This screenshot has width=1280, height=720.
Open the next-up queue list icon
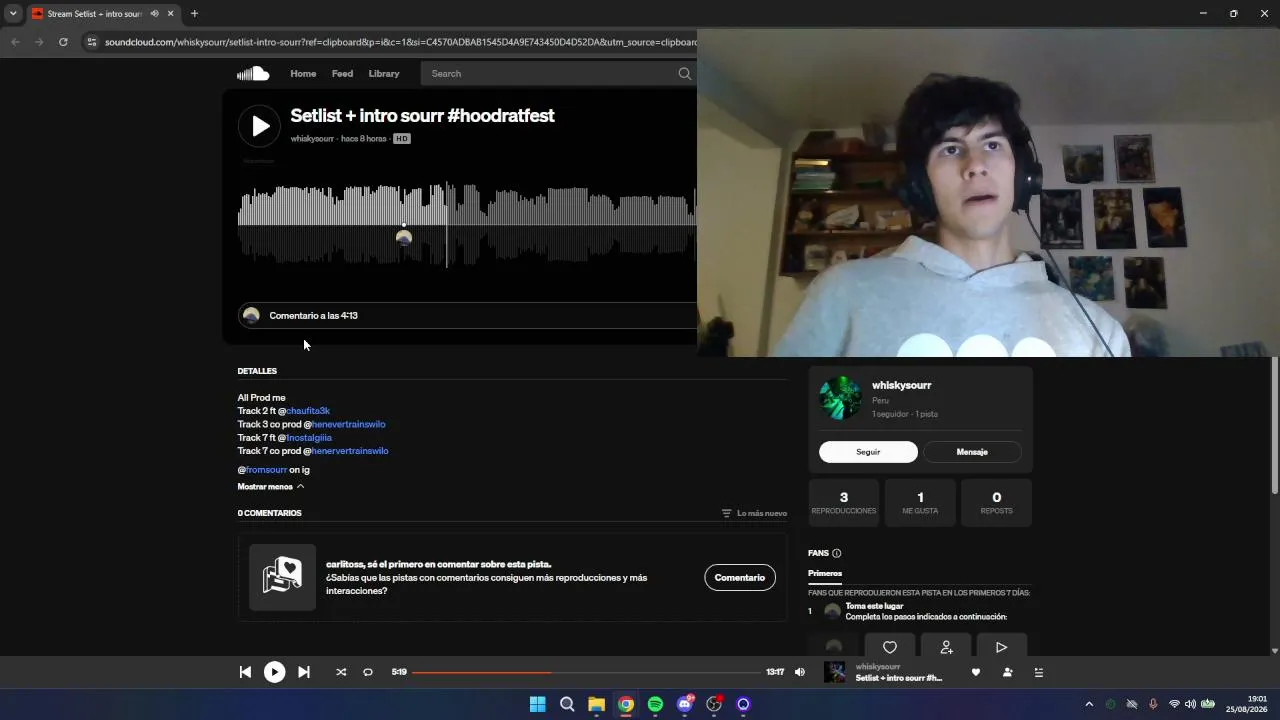coord(1039,672)
